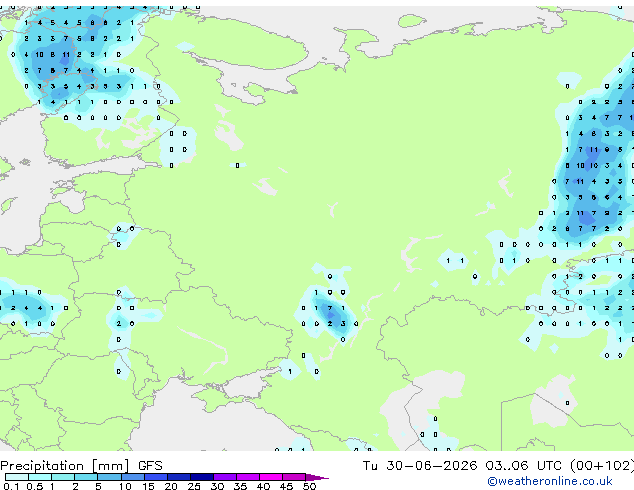Click the "45" legend scale label
This screenshot has height=490, width=634.
286,486
